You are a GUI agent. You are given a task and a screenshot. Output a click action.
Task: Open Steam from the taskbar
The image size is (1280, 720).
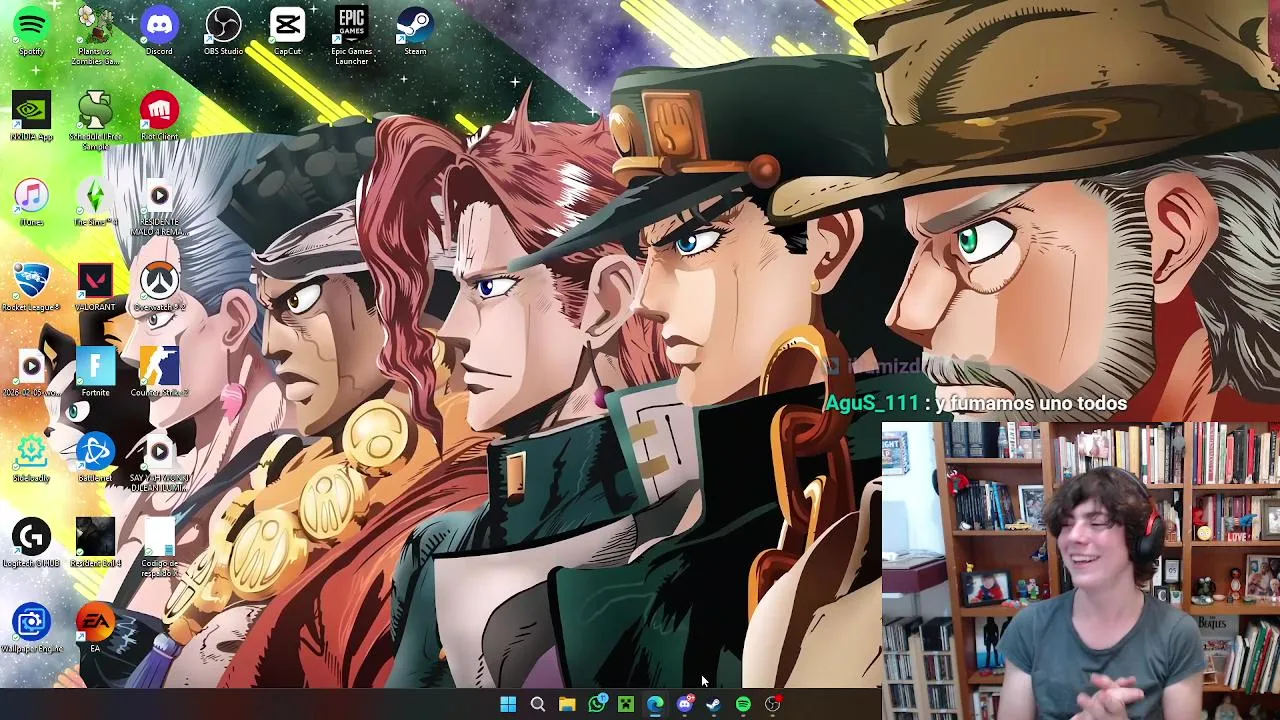tap(714, 705)
